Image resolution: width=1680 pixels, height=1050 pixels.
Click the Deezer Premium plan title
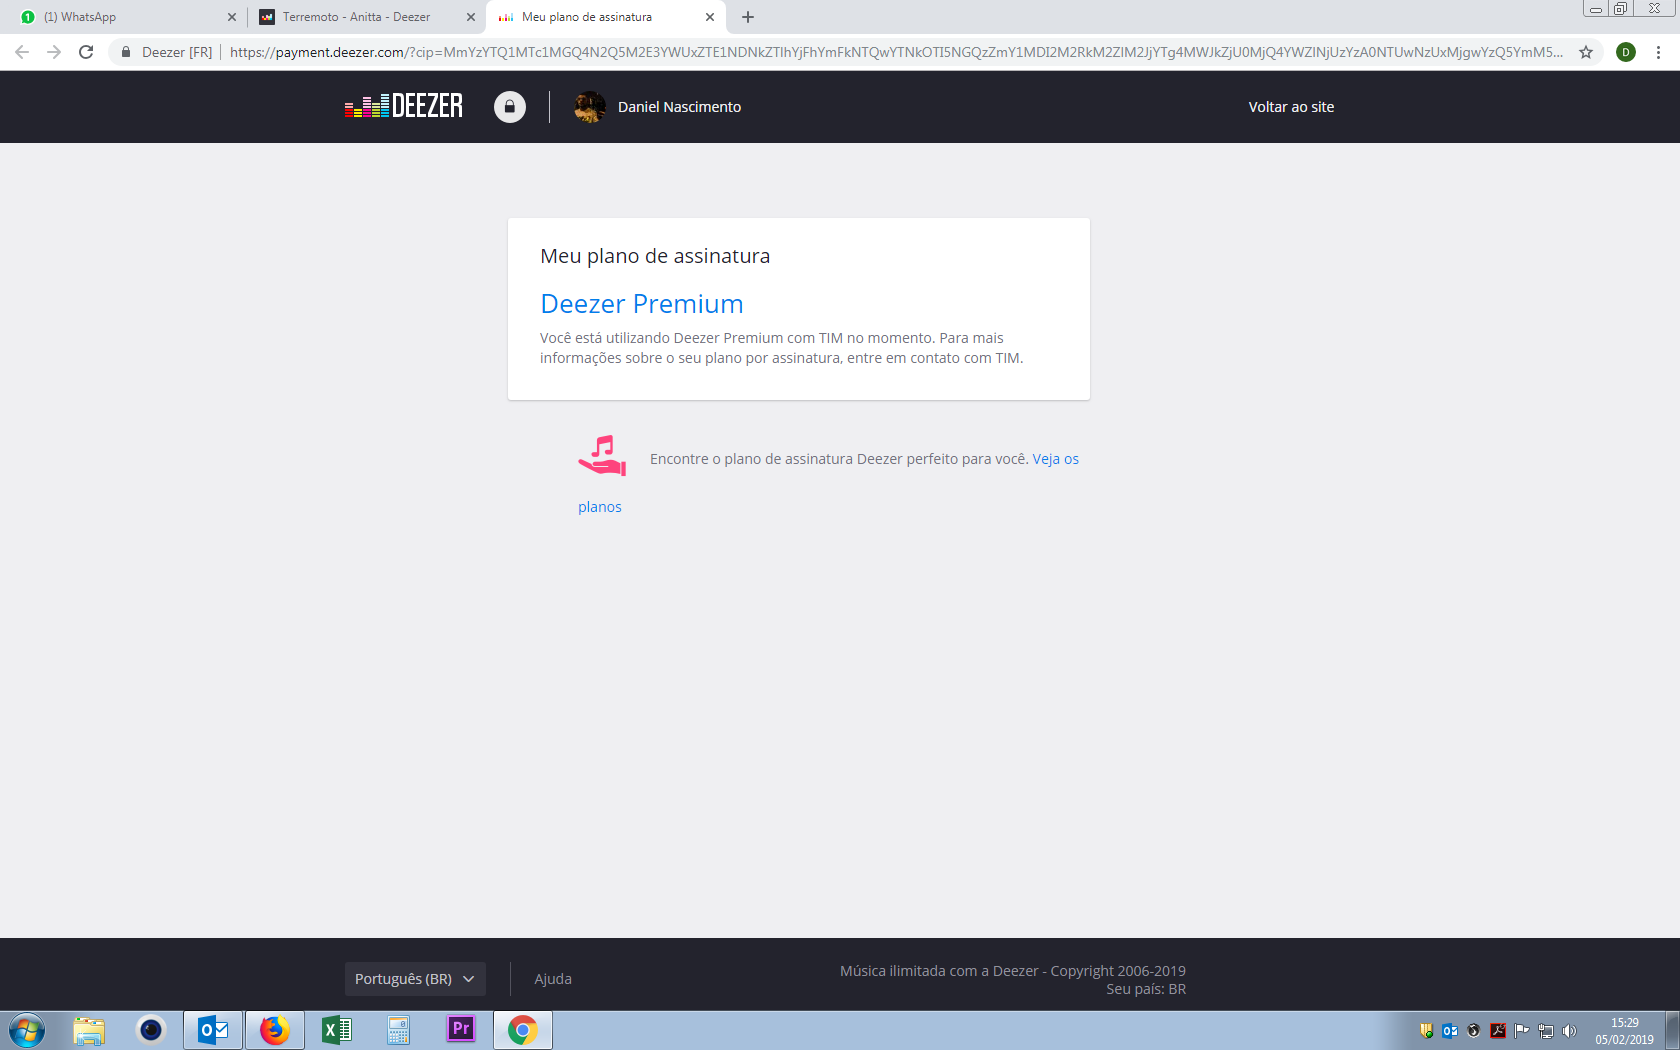[x=642, y=304]
